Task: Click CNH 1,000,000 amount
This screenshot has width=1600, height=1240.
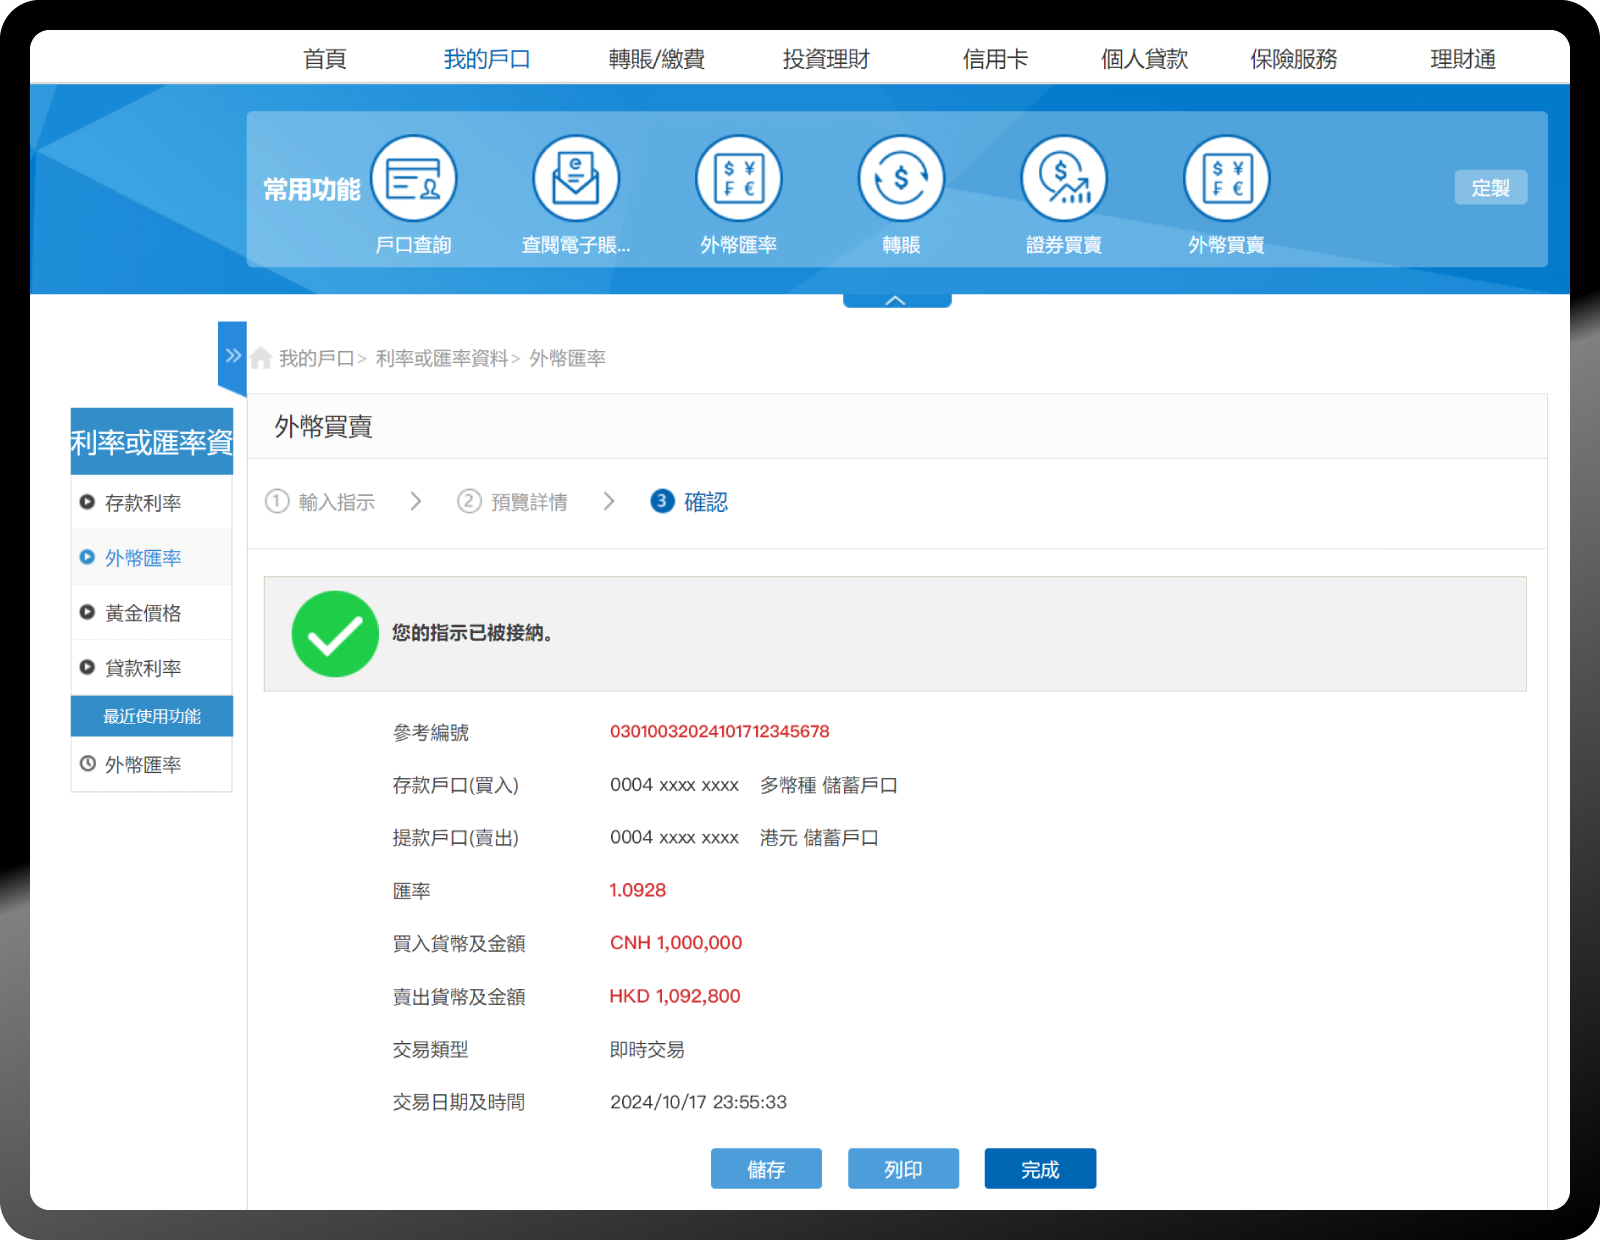Action: click(x=676, y=943)
